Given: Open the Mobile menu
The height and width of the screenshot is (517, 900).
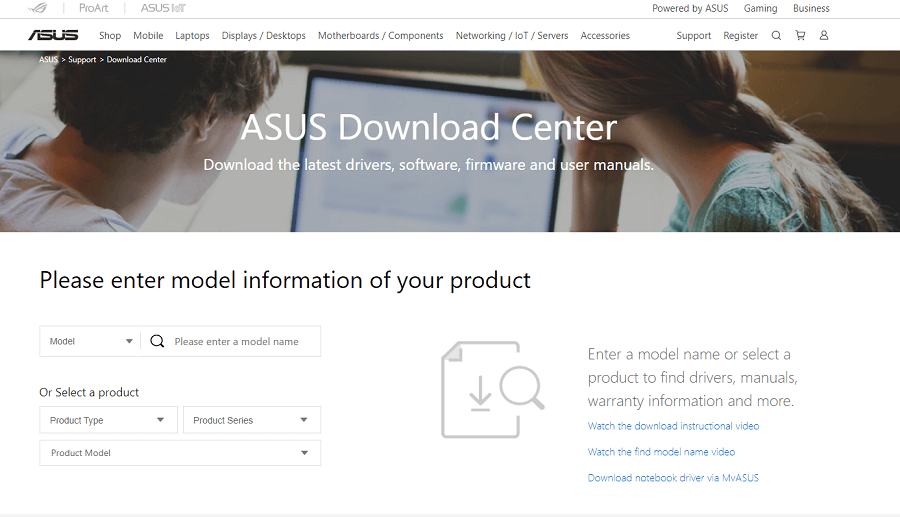Looking at the screenshot, I should tap(148, 36).
